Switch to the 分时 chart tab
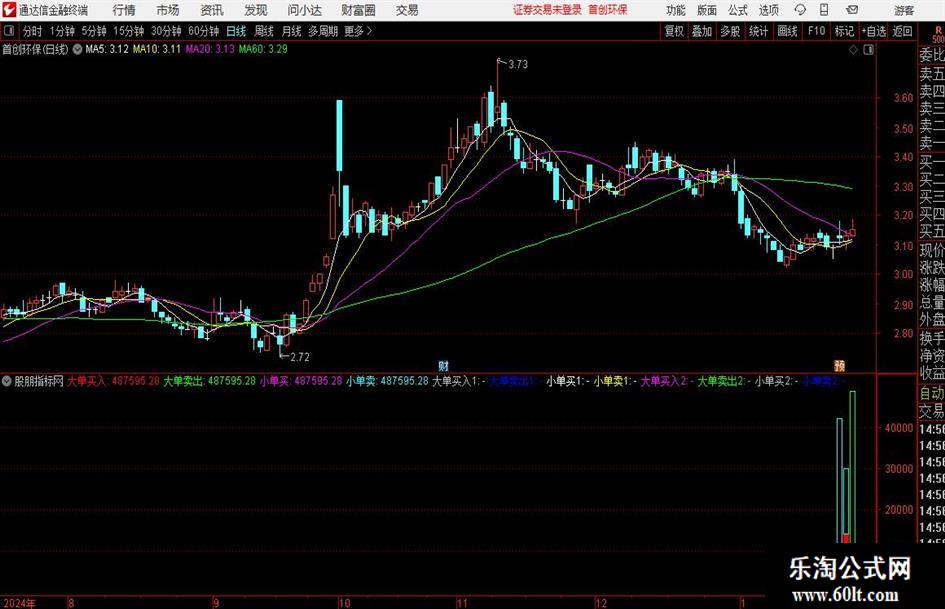 click(33, 31)
